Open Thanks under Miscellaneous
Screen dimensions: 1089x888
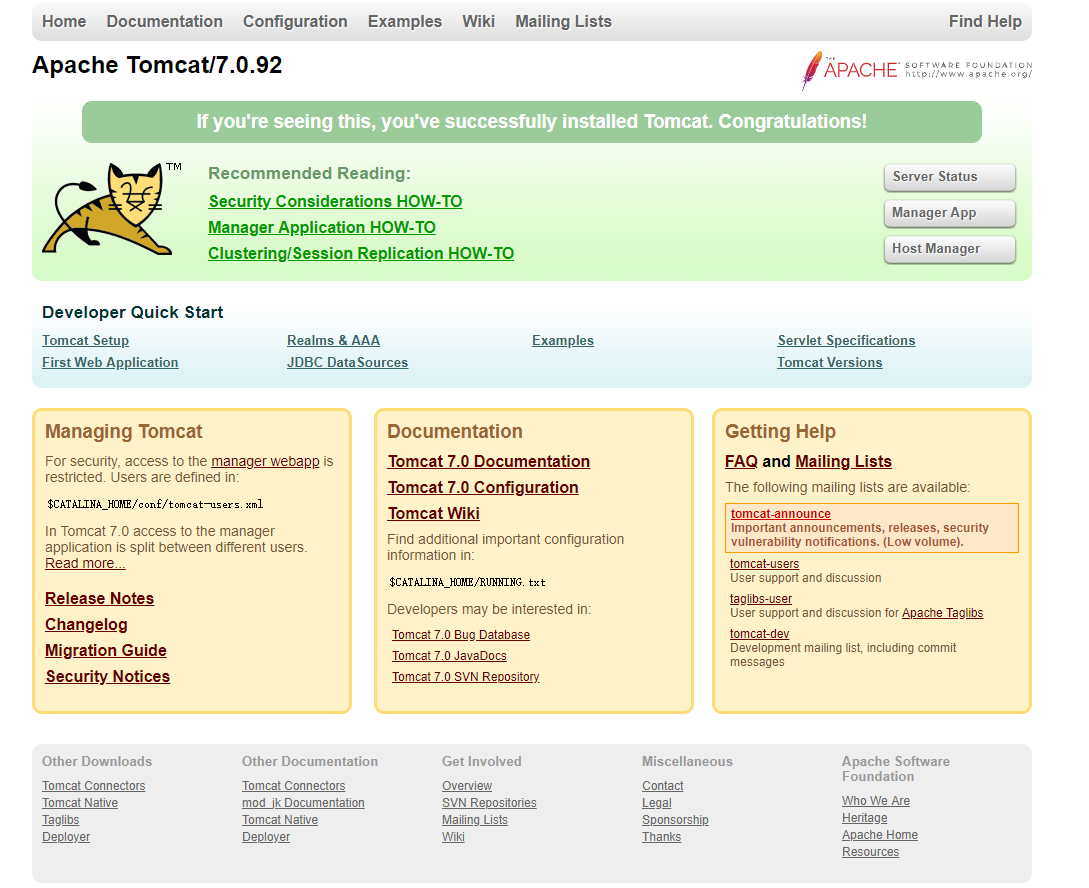pyautogui.click(x=662, y=837)
